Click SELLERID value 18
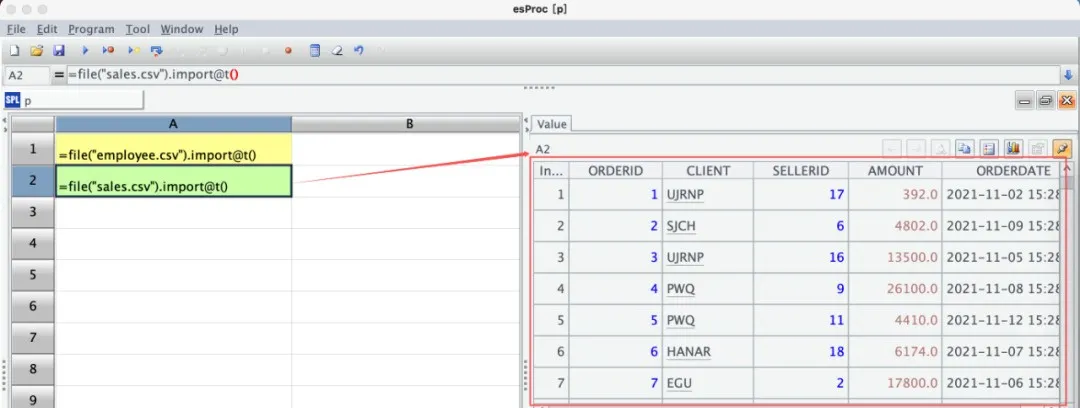 pos(801,351)
